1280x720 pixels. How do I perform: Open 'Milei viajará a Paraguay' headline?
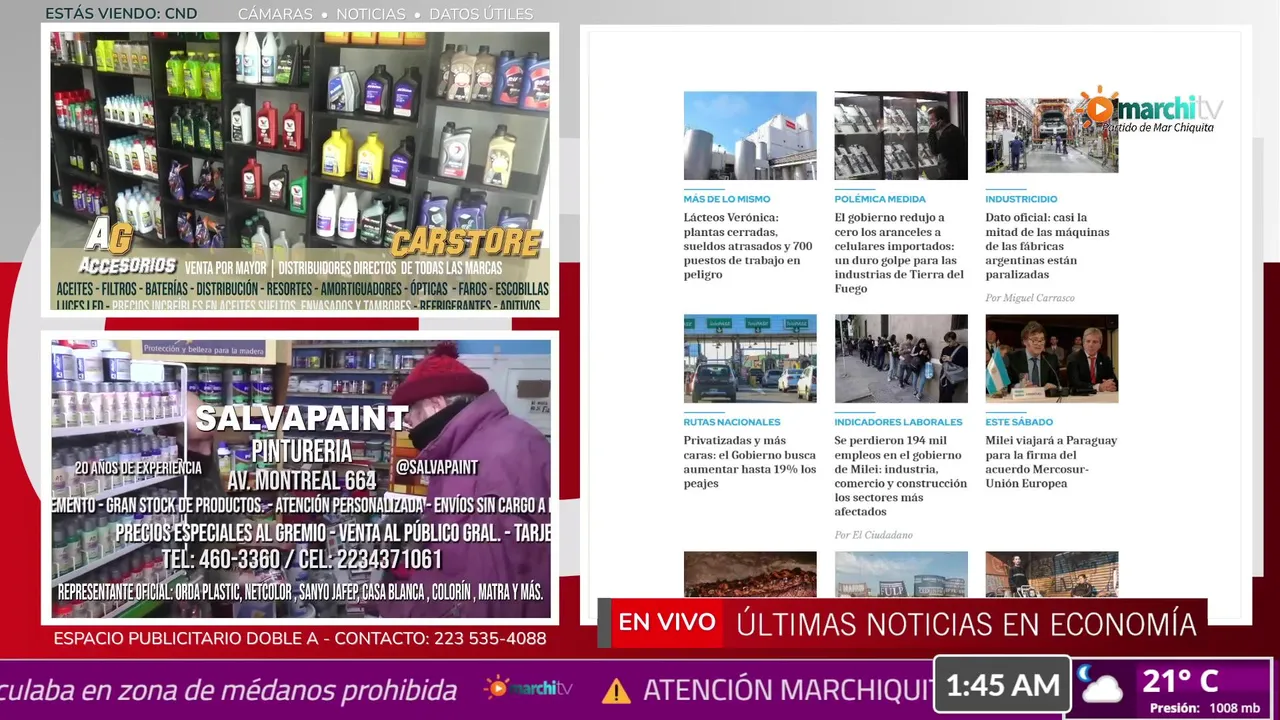click(x=1052, y=462)
